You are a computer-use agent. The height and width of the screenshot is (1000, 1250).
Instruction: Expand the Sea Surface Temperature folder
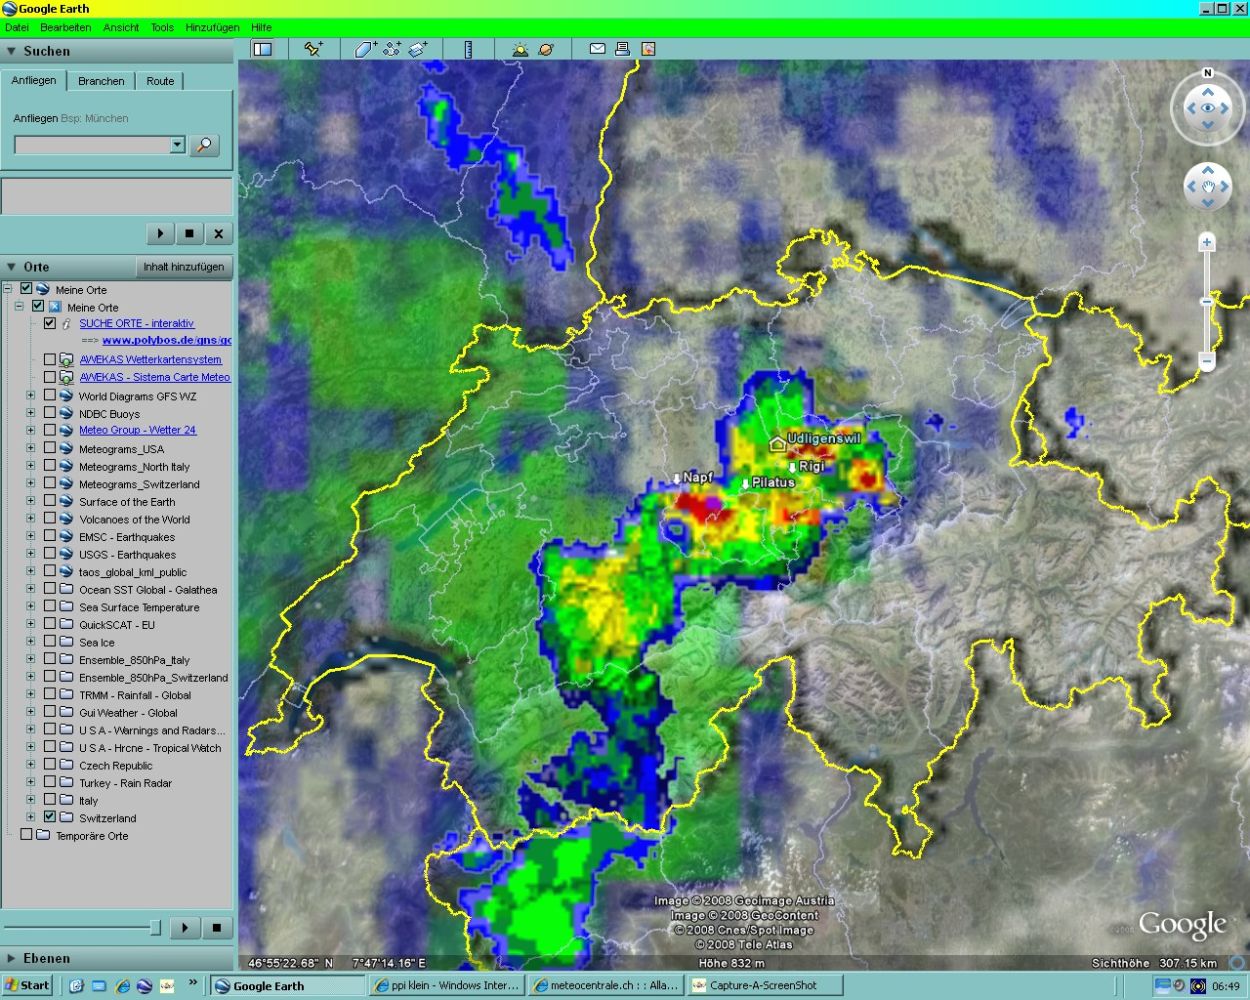coord(30,607)
